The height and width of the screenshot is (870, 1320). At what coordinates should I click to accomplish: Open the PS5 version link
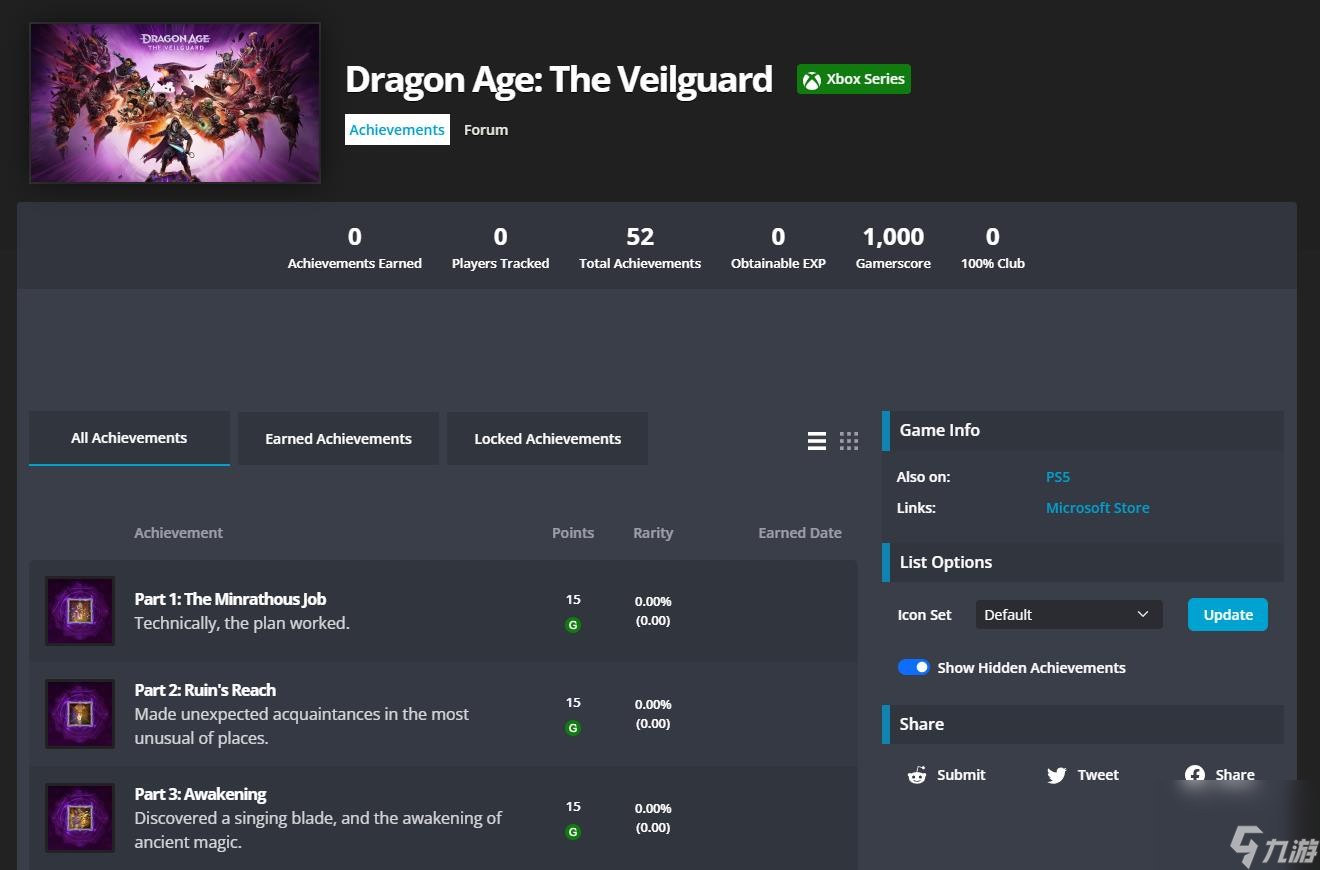[1058, 477]
